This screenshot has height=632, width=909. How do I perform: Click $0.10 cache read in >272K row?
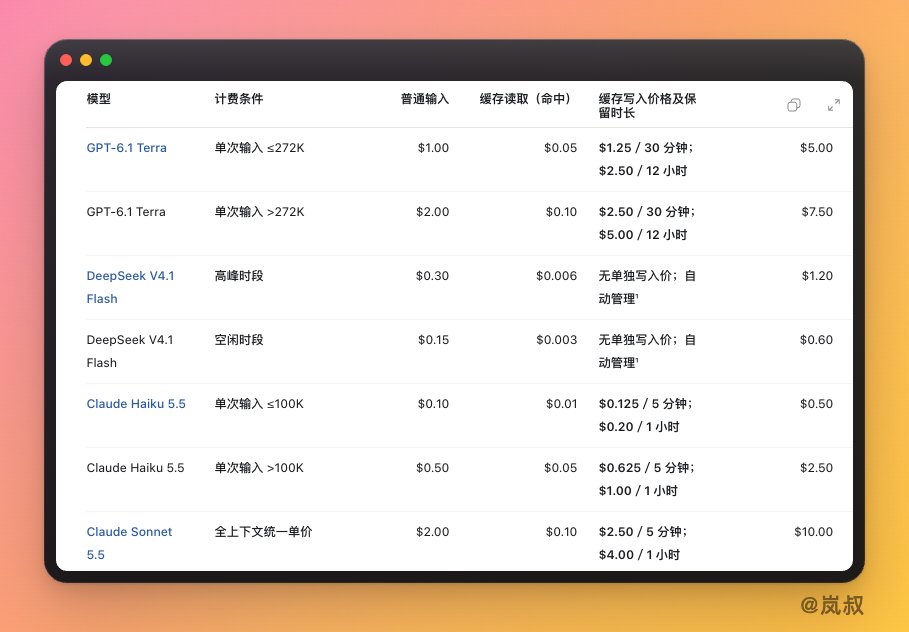(x=561, y=212)
